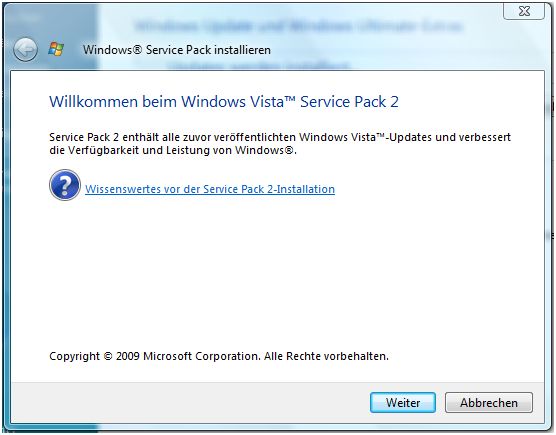Click the Windows flag logo icon
The image size is (556, 435).
(56, 49)
